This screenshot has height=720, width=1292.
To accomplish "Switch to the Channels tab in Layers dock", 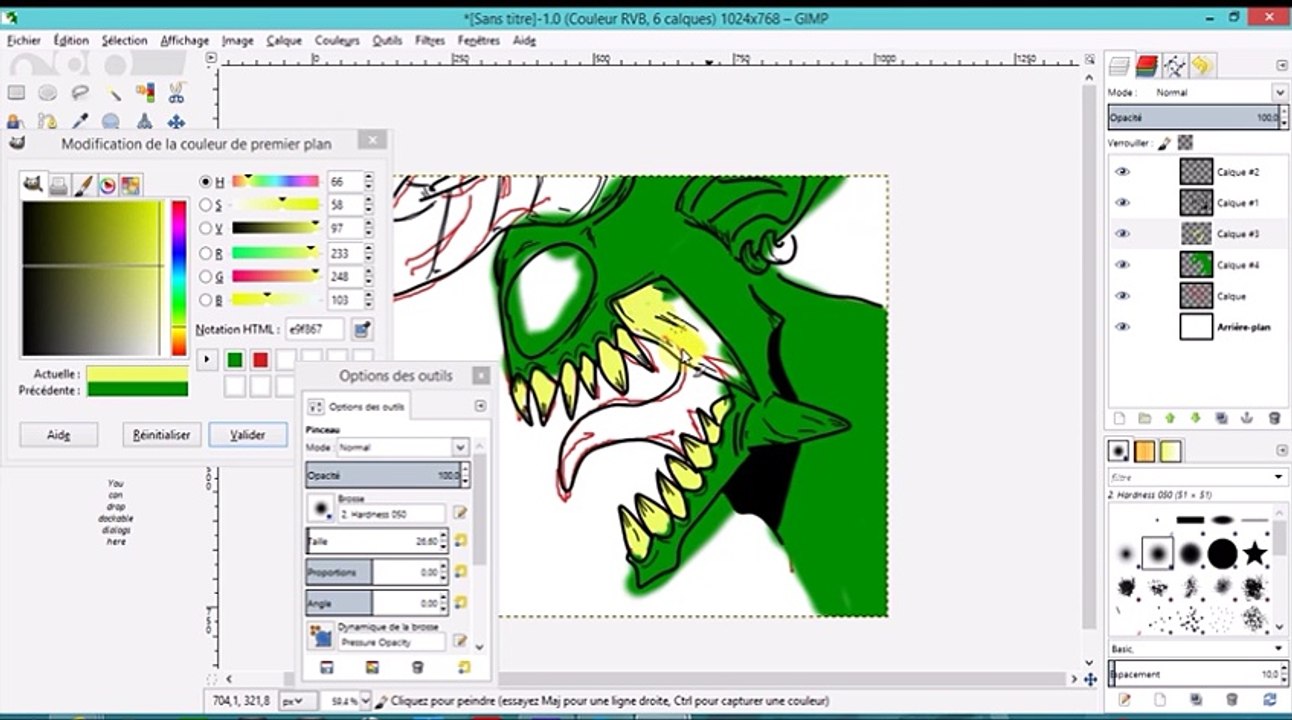I will [x=1147, y=66].
